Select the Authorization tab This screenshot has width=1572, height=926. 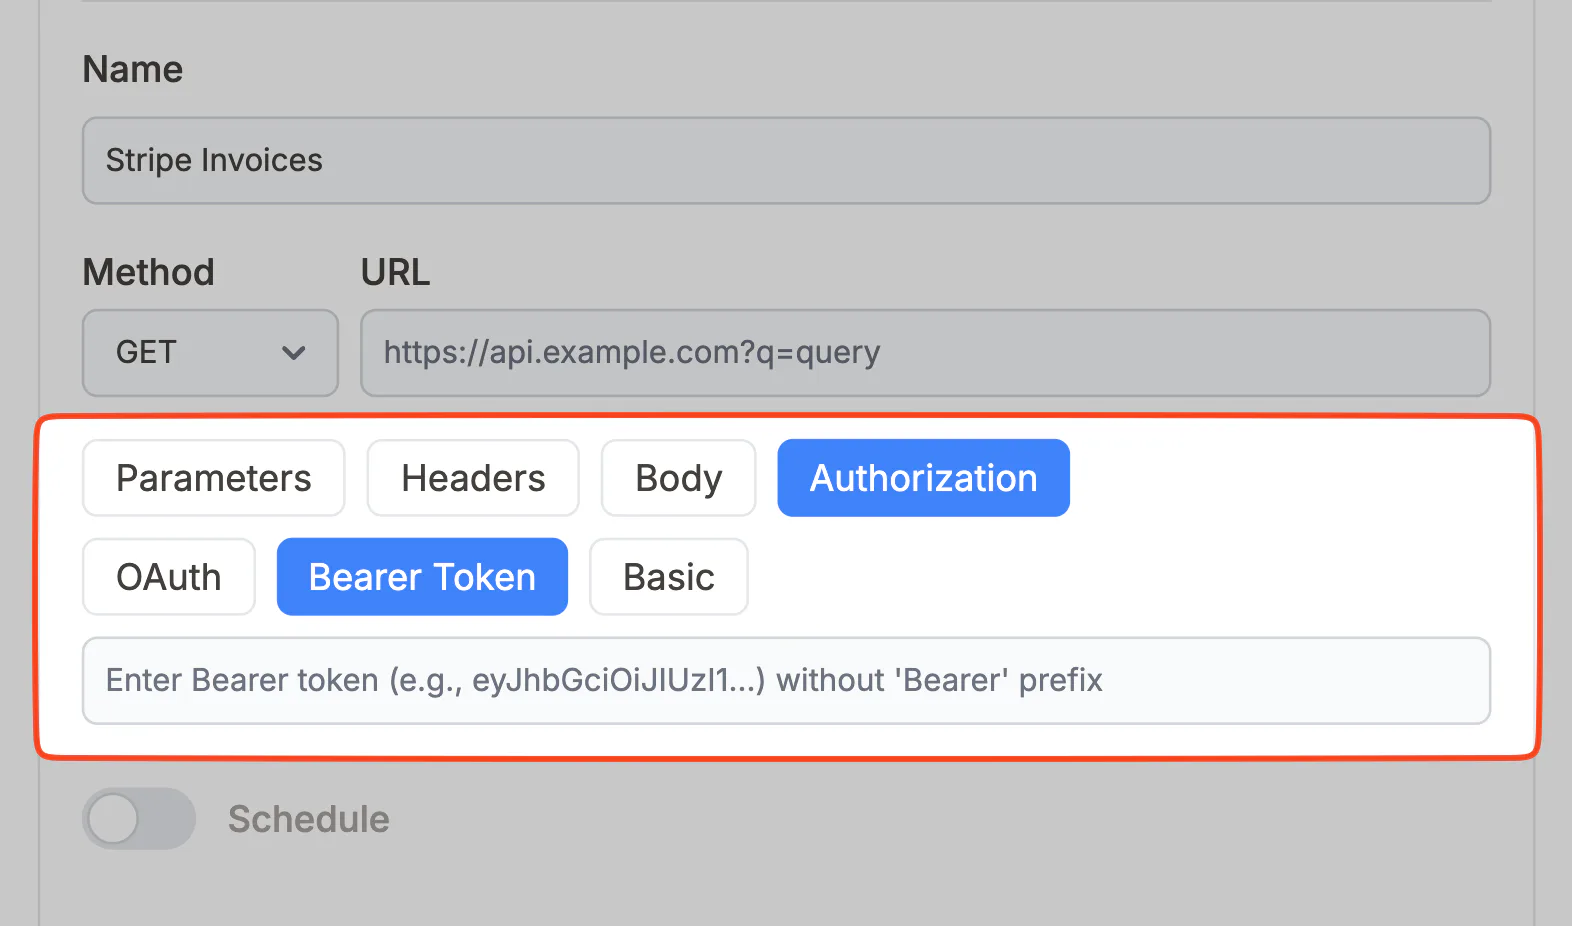pyautogui.click(x=924, y=478)
